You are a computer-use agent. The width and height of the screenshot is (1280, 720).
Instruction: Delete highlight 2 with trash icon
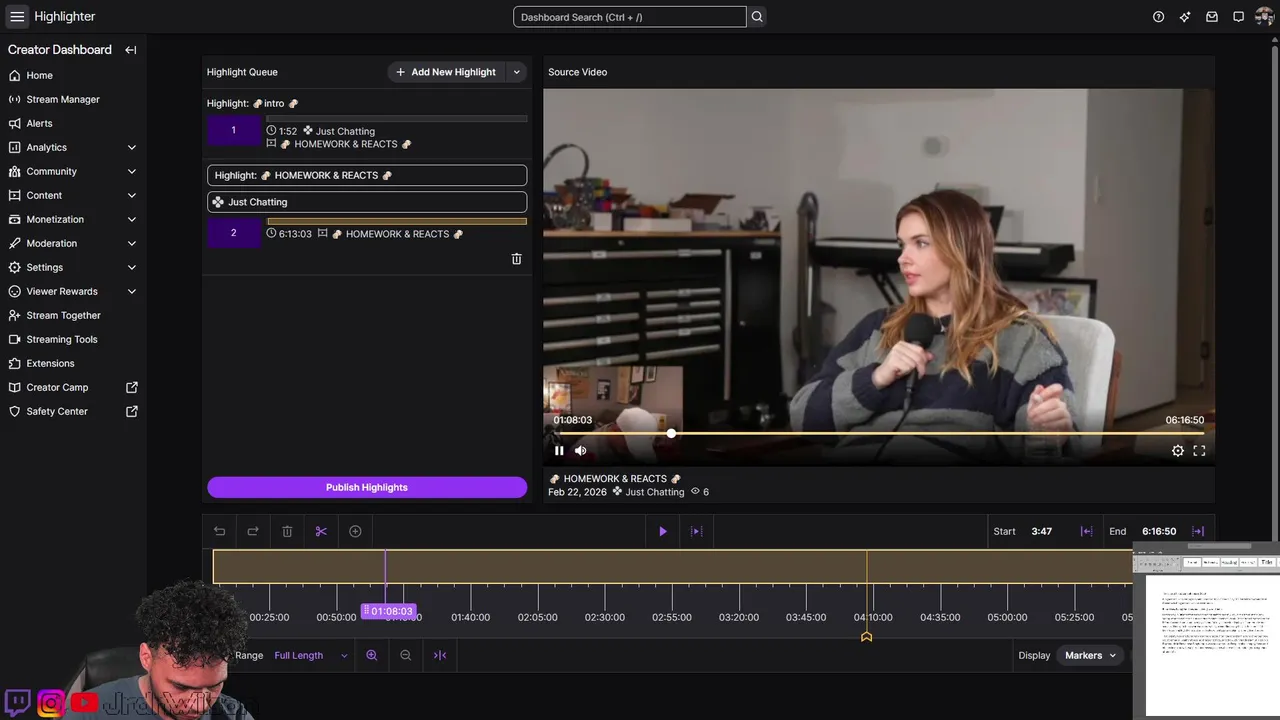517,259
